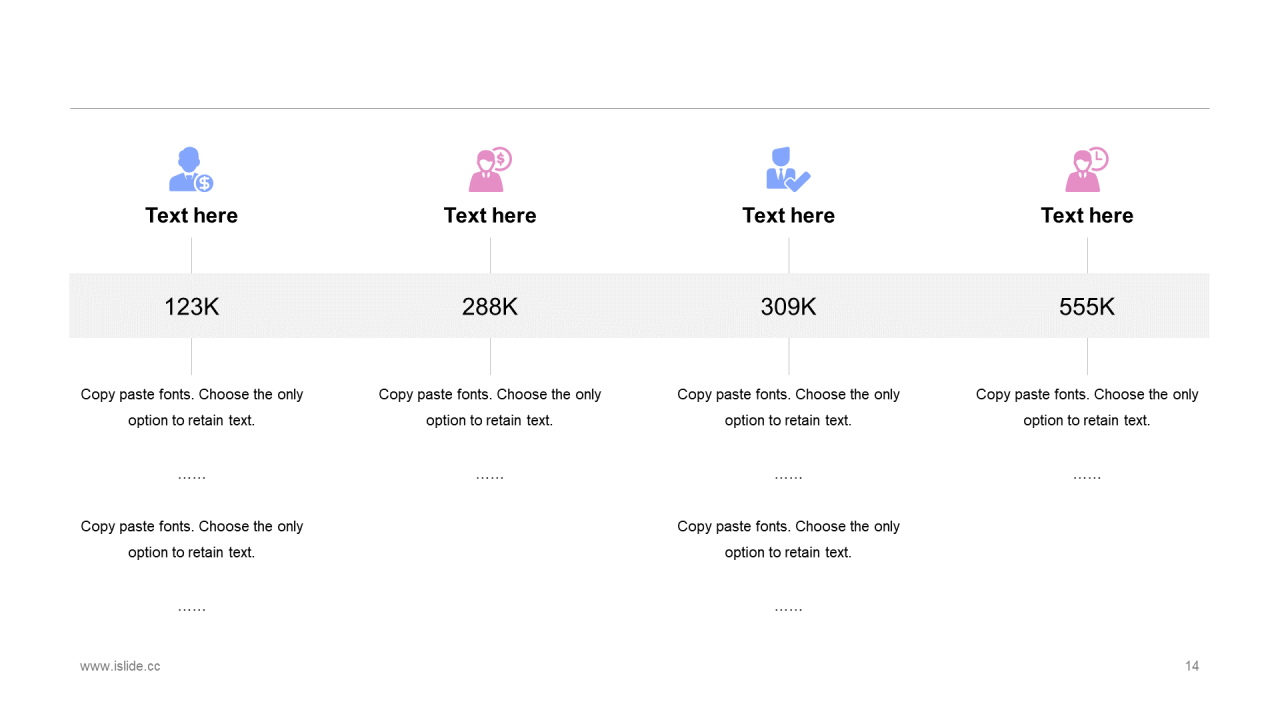This screenshot has height=720, width=1280.
Task: Click the slide number 14
Action: [1192, 666]
